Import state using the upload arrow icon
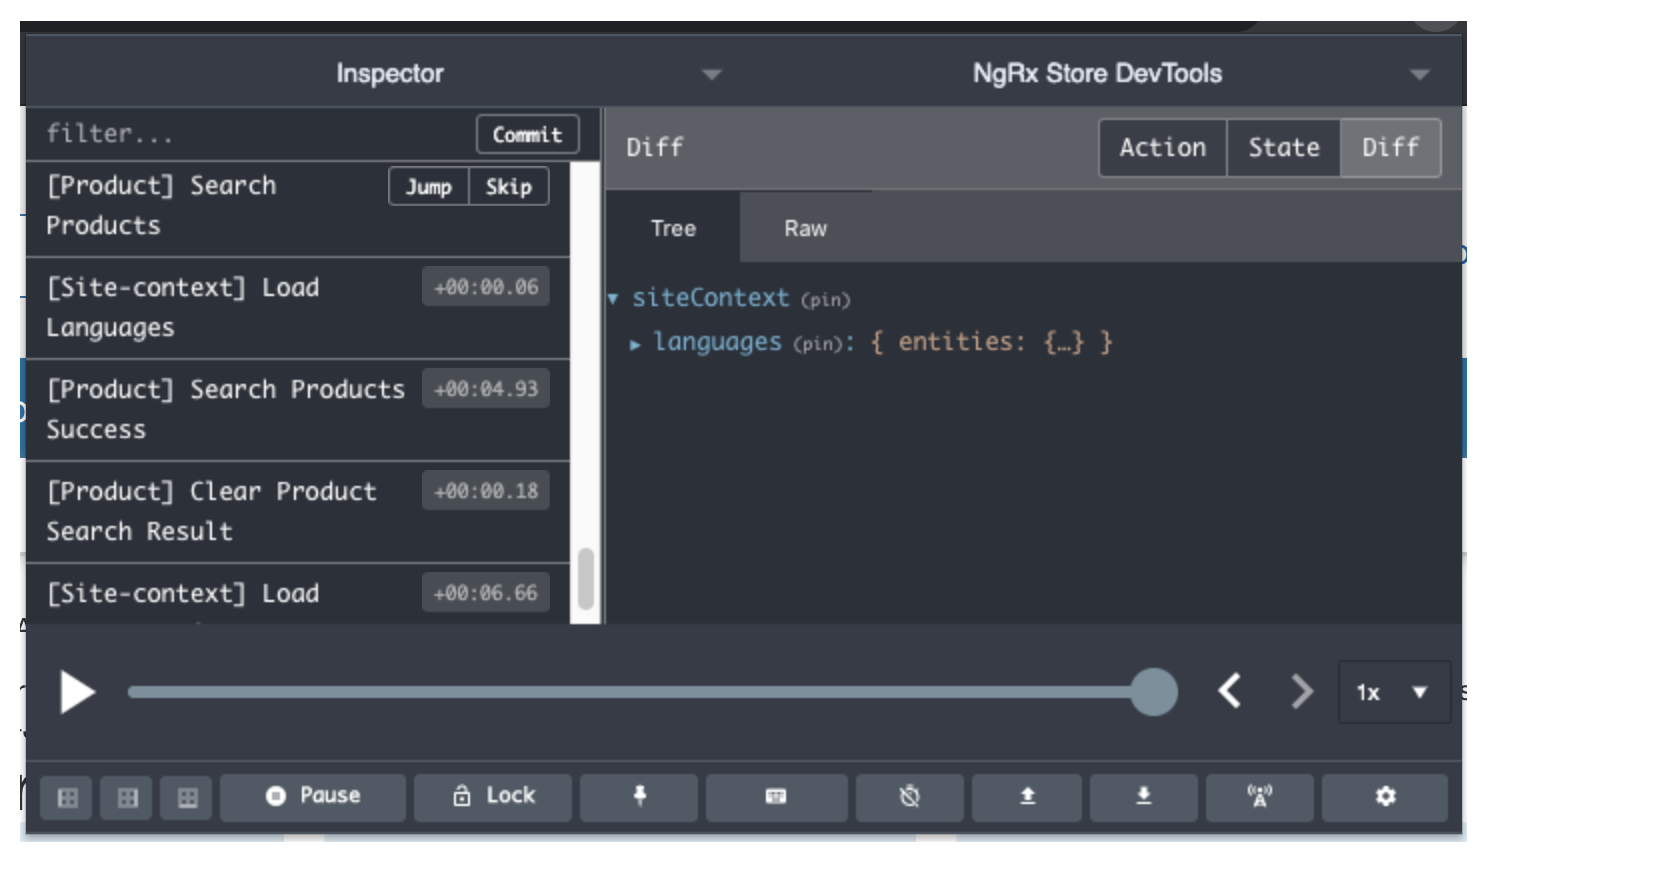The image size is (1668, 896). [1027, 797]
